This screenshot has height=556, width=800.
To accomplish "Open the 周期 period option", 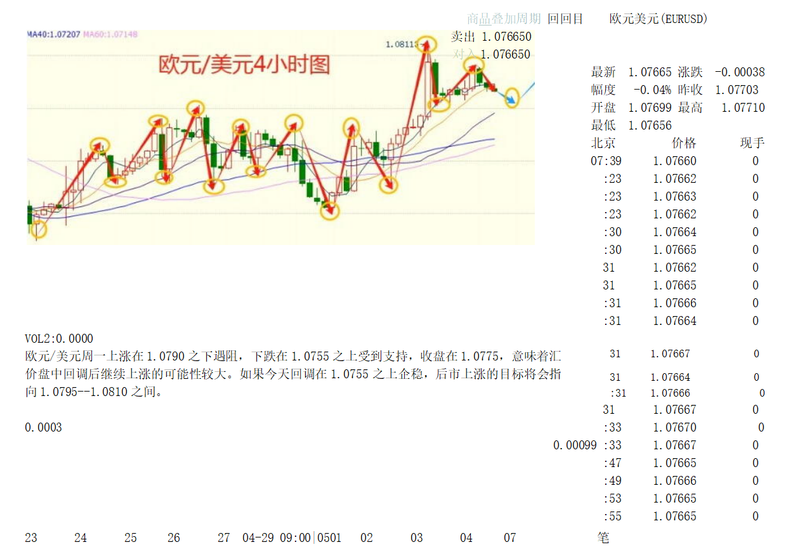I will 528,19.
